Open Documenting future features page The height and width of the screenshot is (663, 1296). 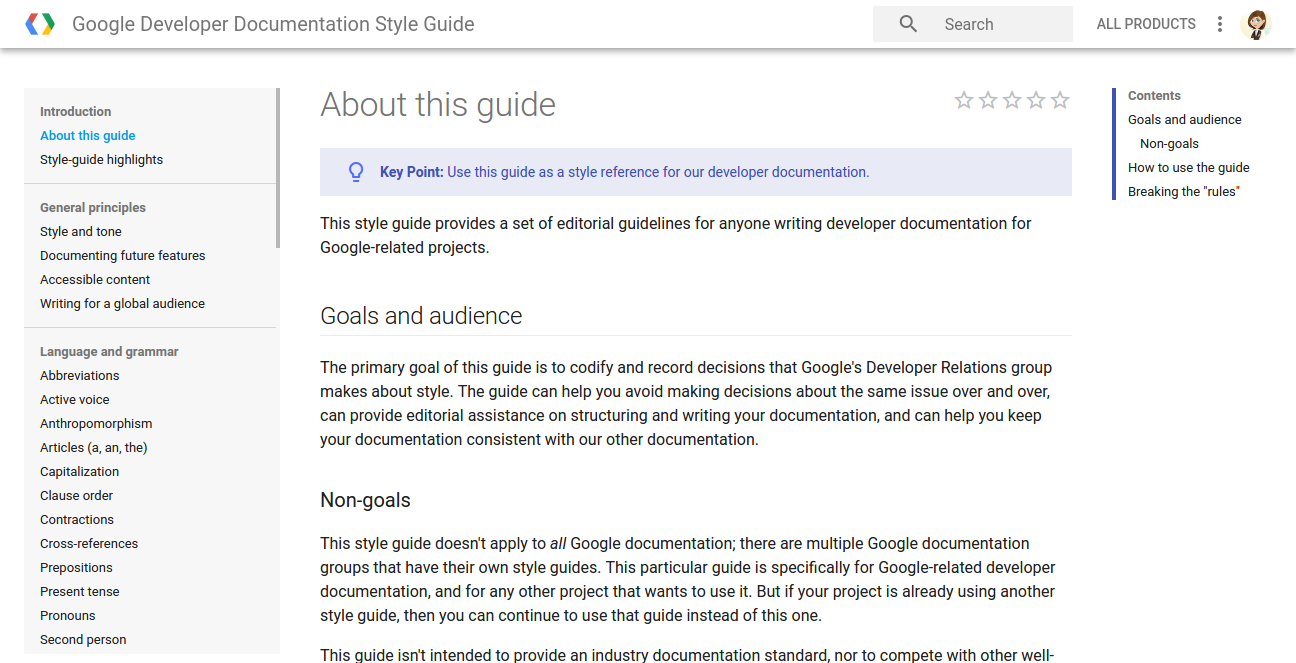coord(123,256)
